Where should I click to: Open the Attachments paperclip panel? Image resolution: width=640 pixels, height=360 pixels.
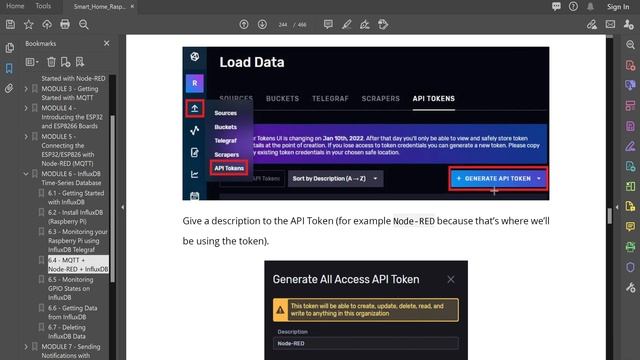9,89
